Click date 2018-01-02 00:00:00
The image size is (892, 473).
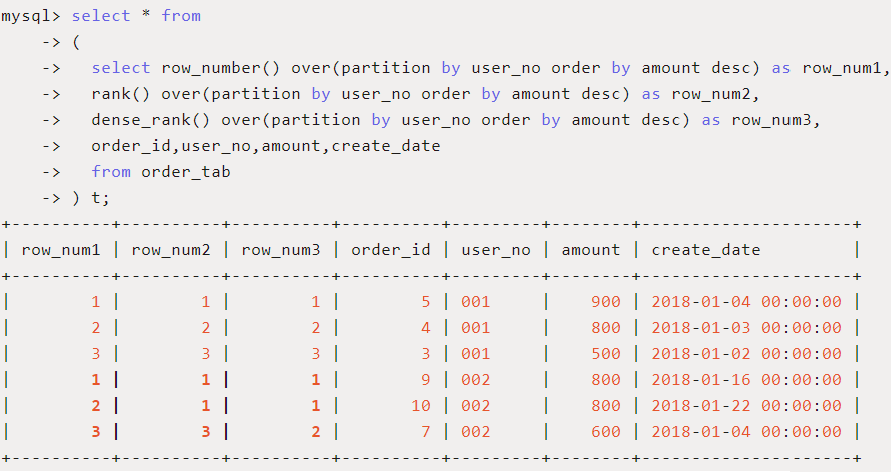point(746,354)
